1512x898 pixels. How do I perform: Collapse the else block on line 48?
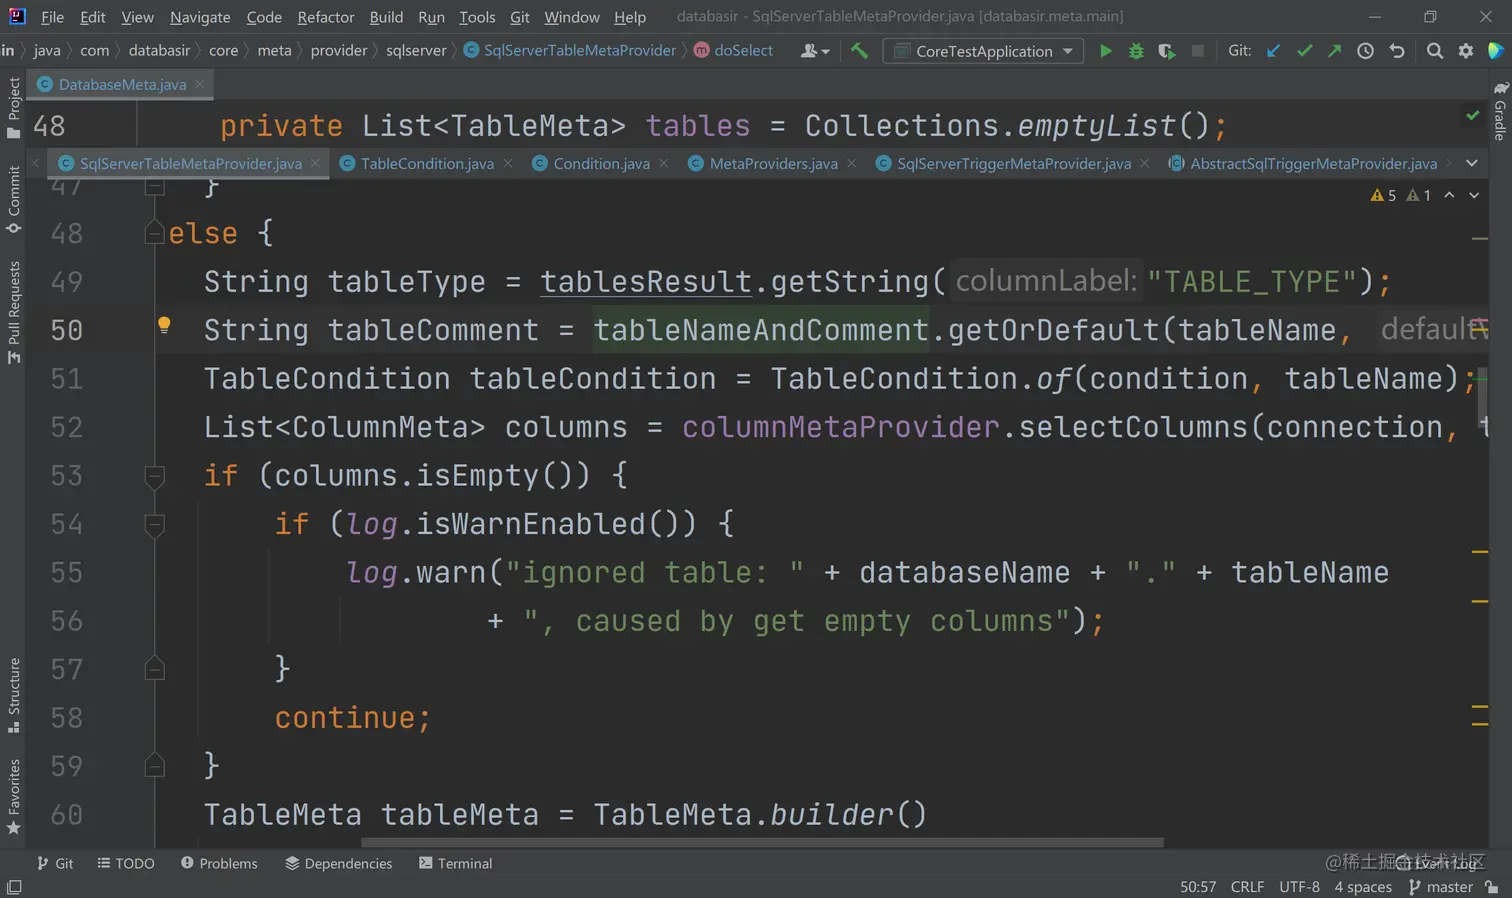click(154, 233)
